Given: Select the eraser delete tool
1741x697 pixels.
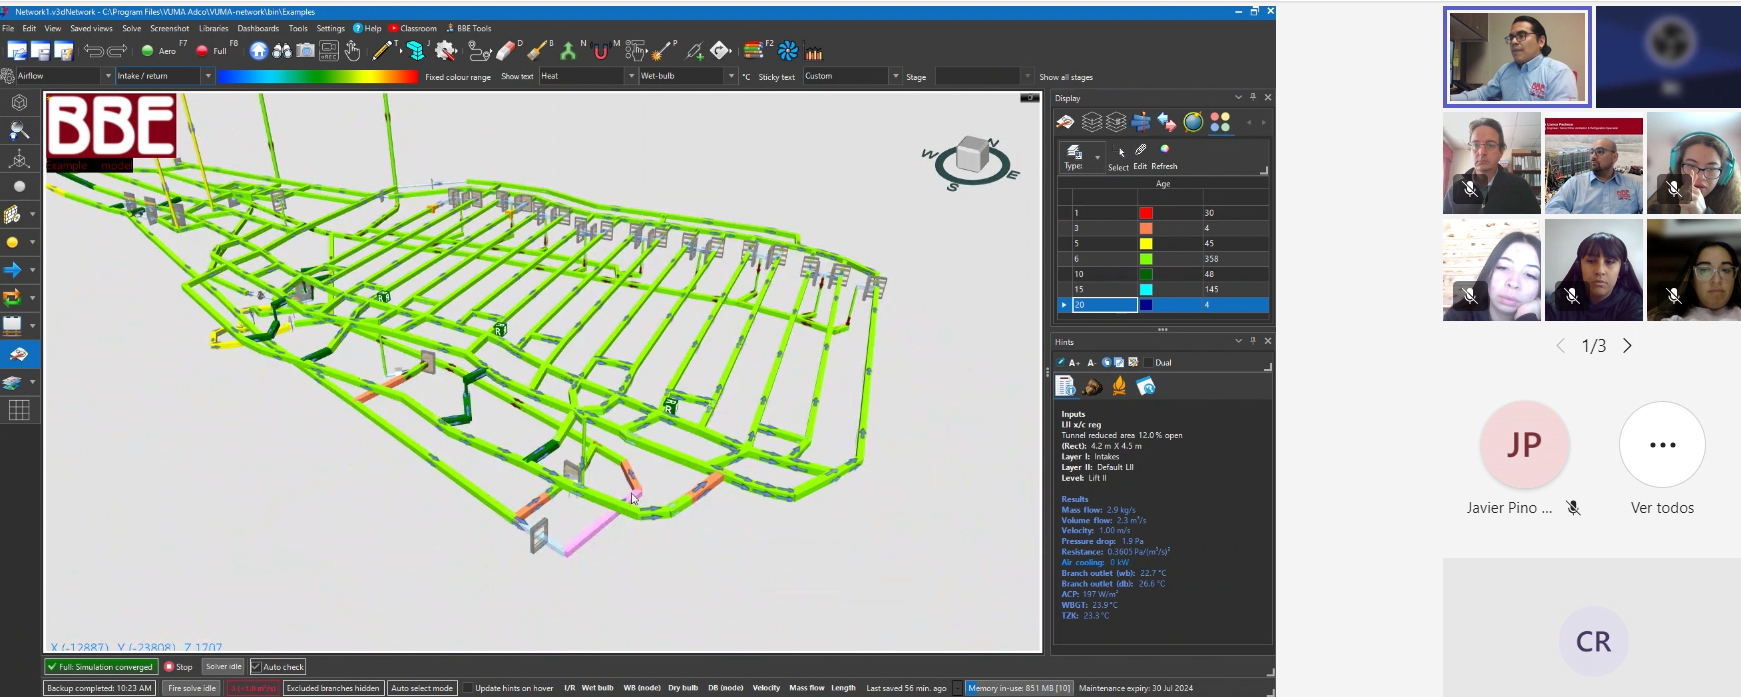Looking at the screenshot, I should coord(506,51).
